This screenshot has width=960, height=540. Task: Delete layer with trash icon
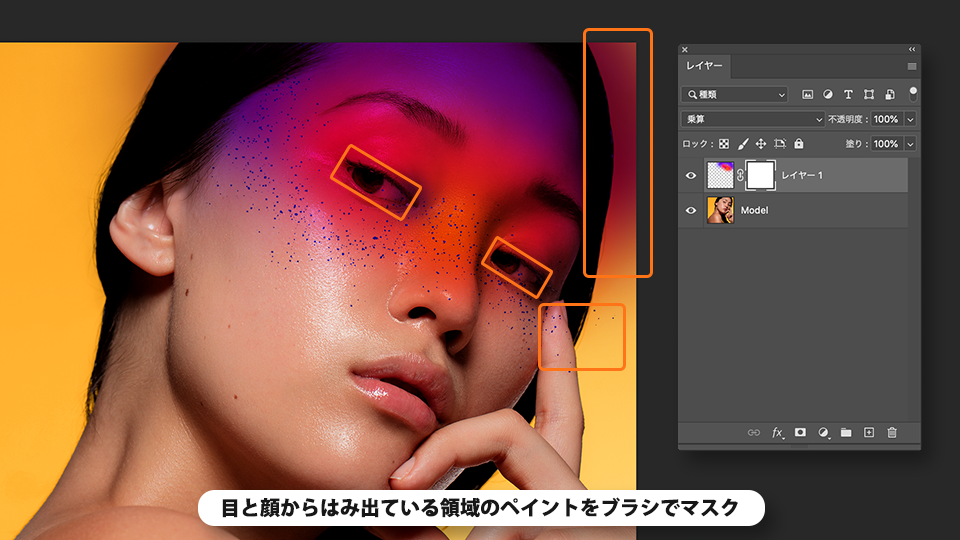(x=892, y=432)
